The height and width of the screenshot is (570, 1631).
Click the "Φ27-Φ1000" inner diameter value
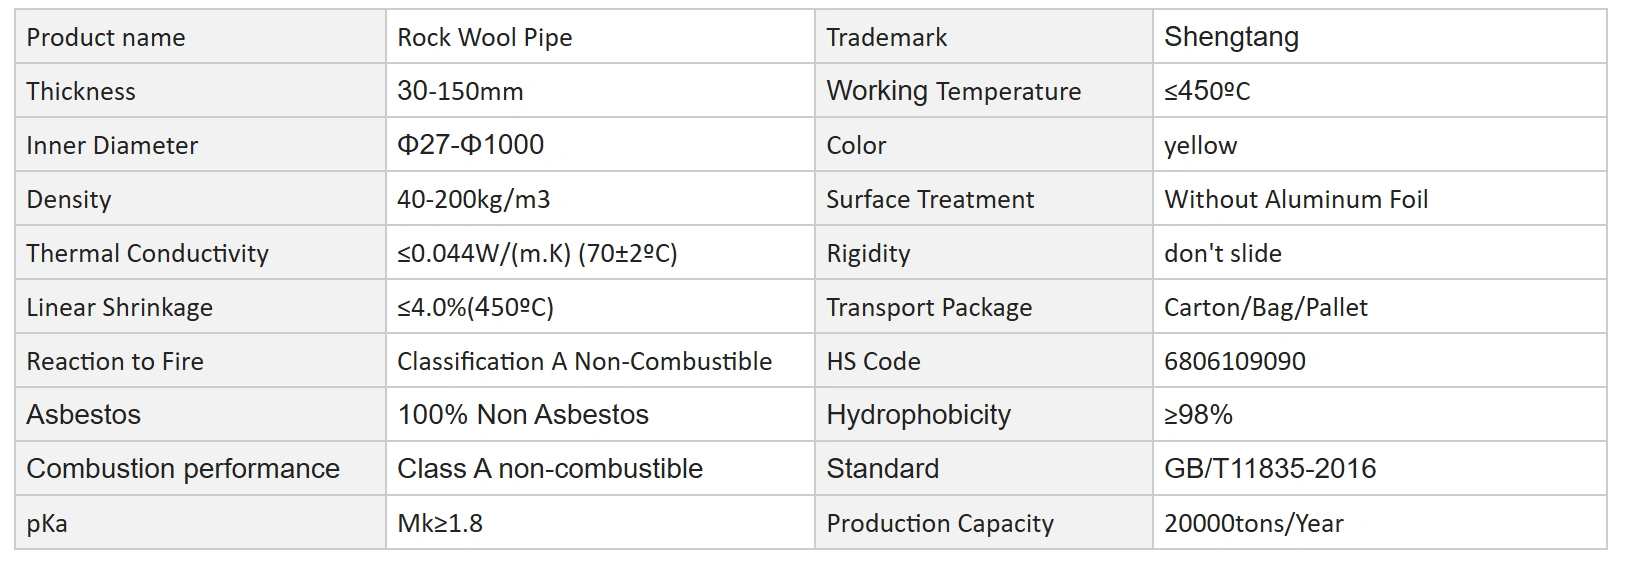[x=470, y=145]
